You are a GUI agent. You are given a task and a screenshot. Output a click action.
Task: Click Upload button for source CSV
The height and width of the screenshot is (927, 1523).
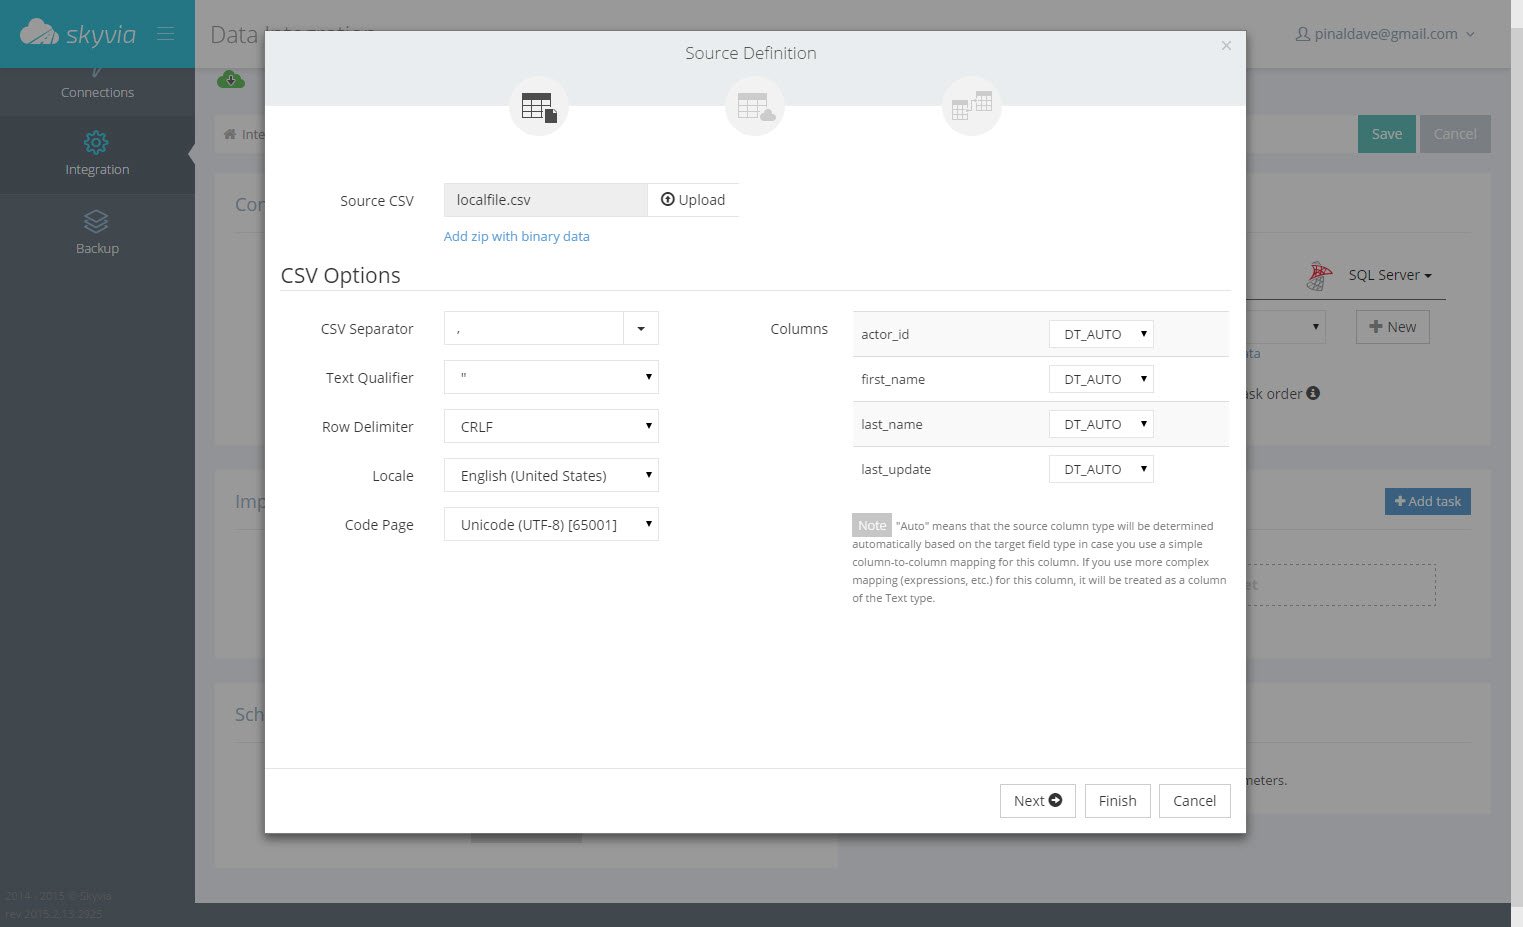pyautogui.click(x=693, y=200)
